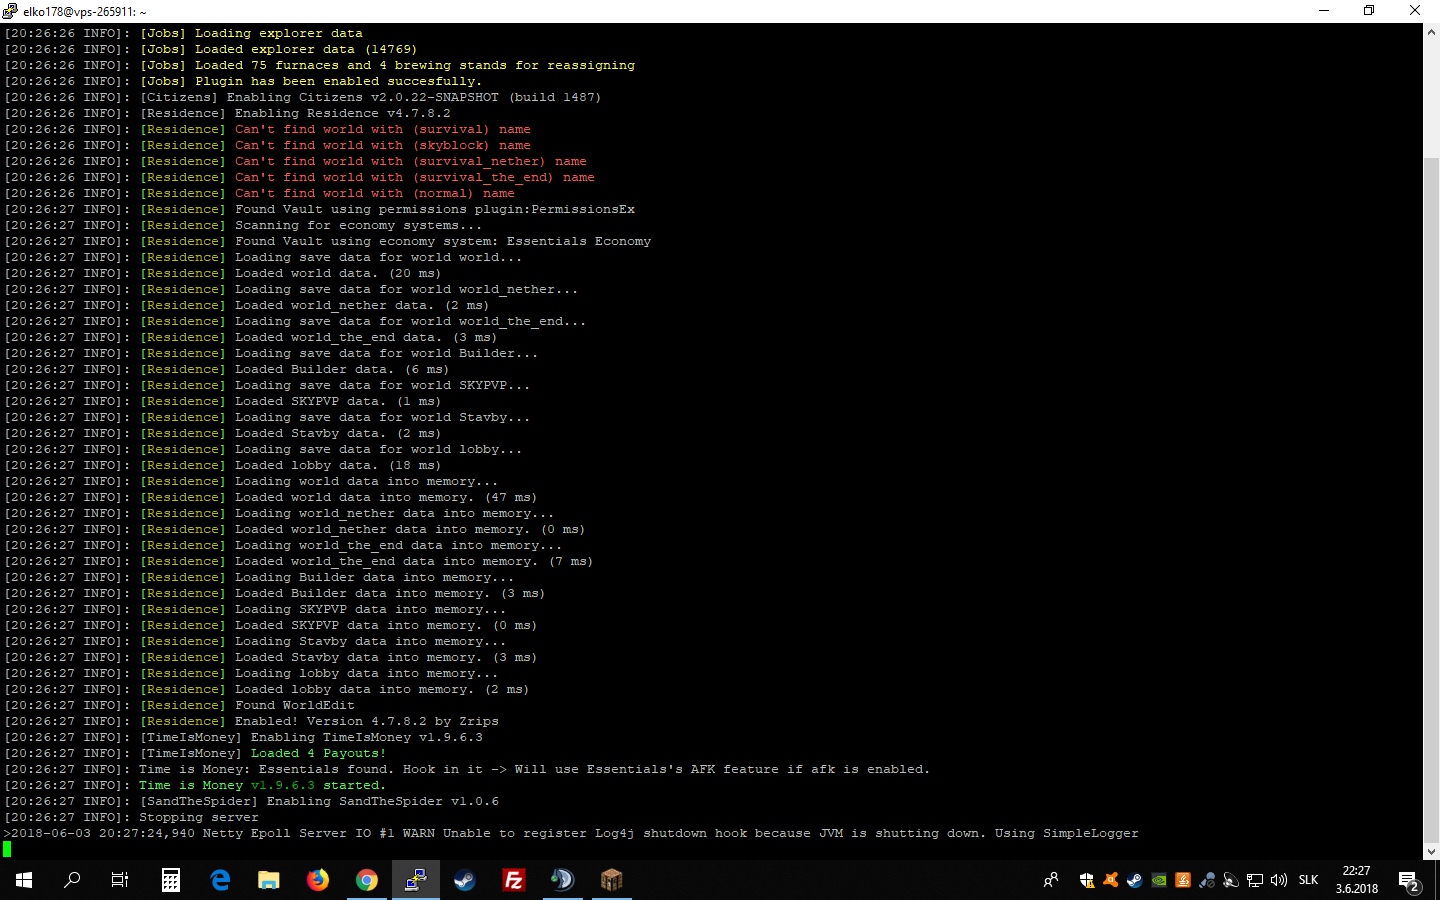The image size is (1440, 900).
Task: Open the Calculator app from the taskbar
Action: 170,880
